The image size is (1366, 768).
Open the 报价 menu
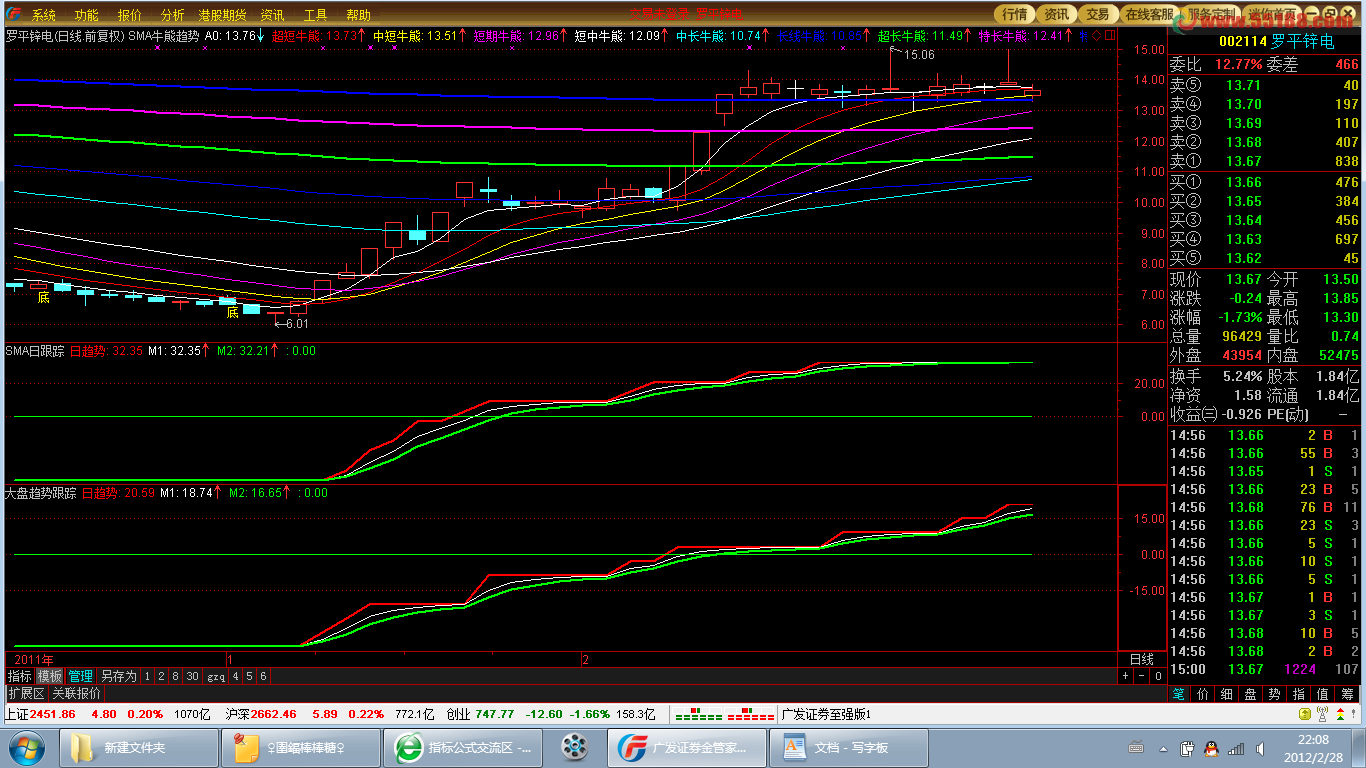click(x=129, y=15)
